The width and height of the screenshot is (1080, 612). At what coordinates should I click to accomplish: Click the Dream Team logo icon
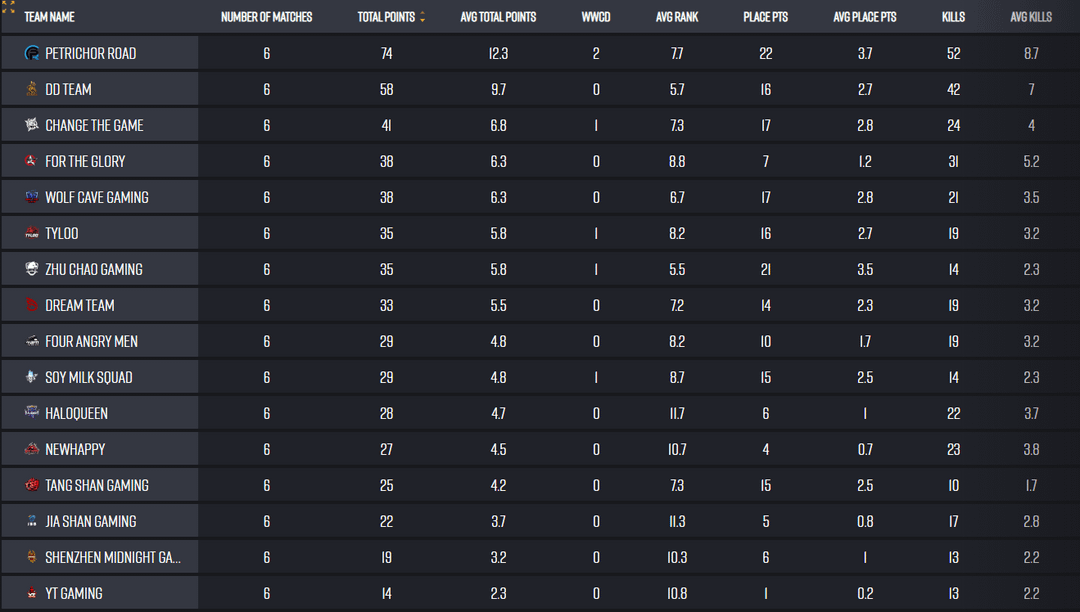pos(33,305)
